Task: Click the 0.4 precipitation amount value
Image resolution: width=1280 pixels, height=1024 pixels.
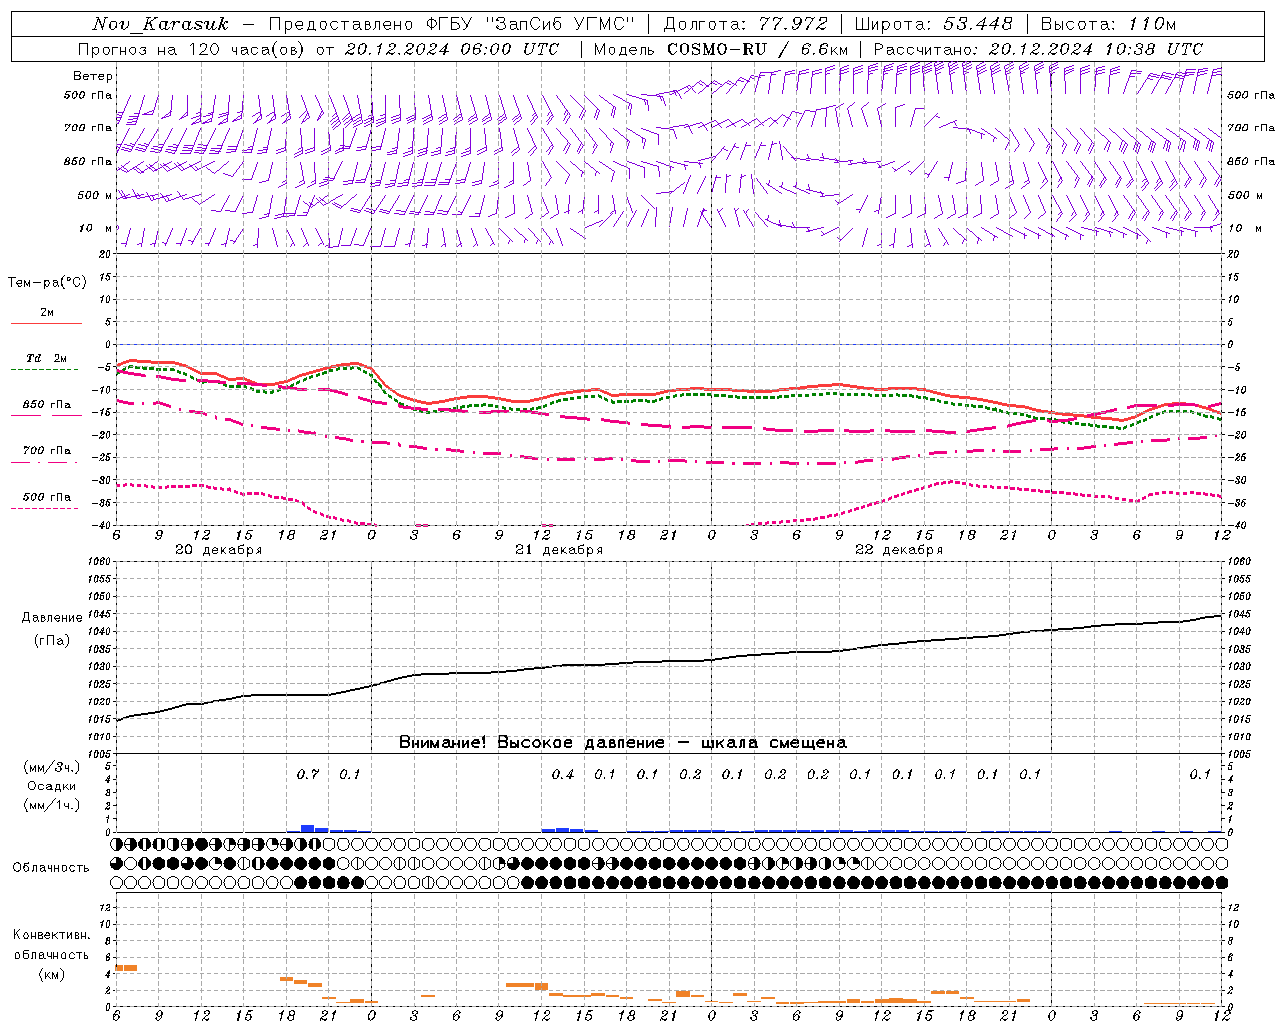Action: [563, 774]
